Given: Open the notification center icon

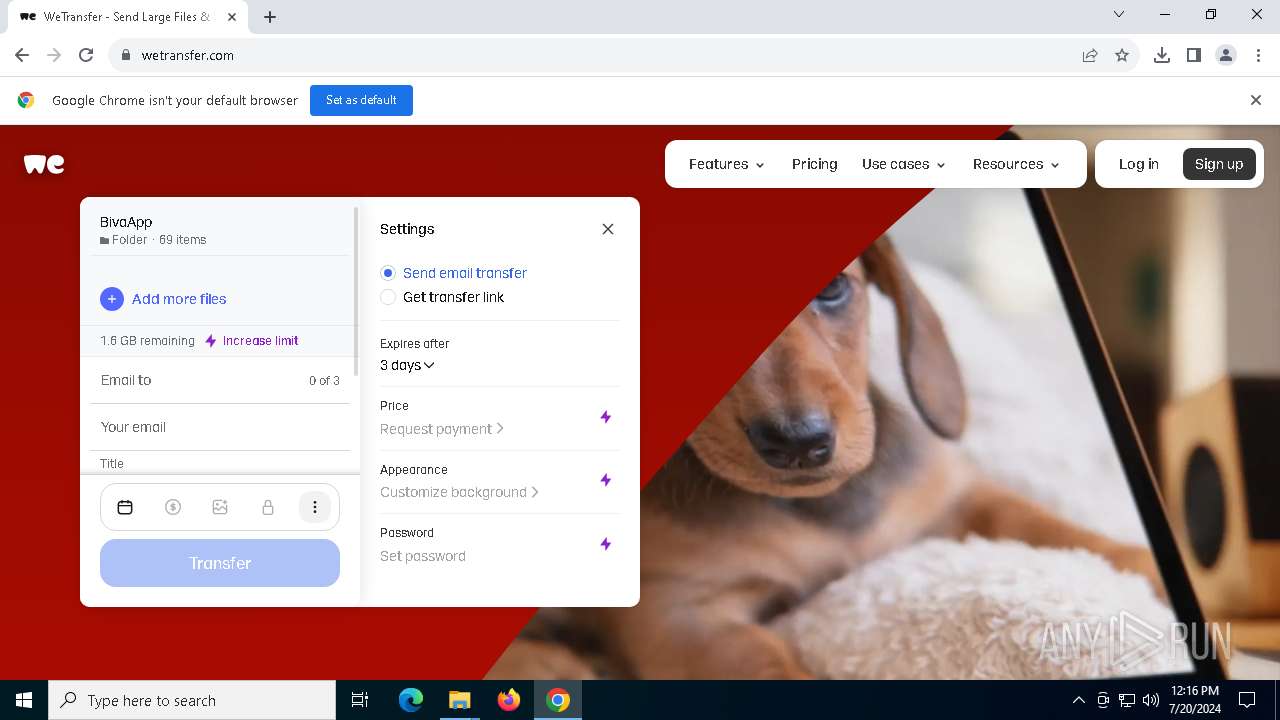Looking at the screenshot, I should (1247, 700).
